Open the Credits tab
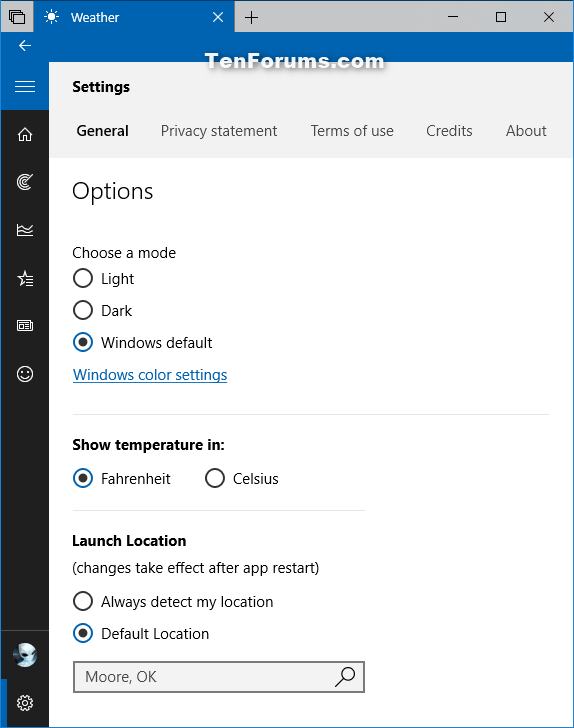 (x=449, y=131)
